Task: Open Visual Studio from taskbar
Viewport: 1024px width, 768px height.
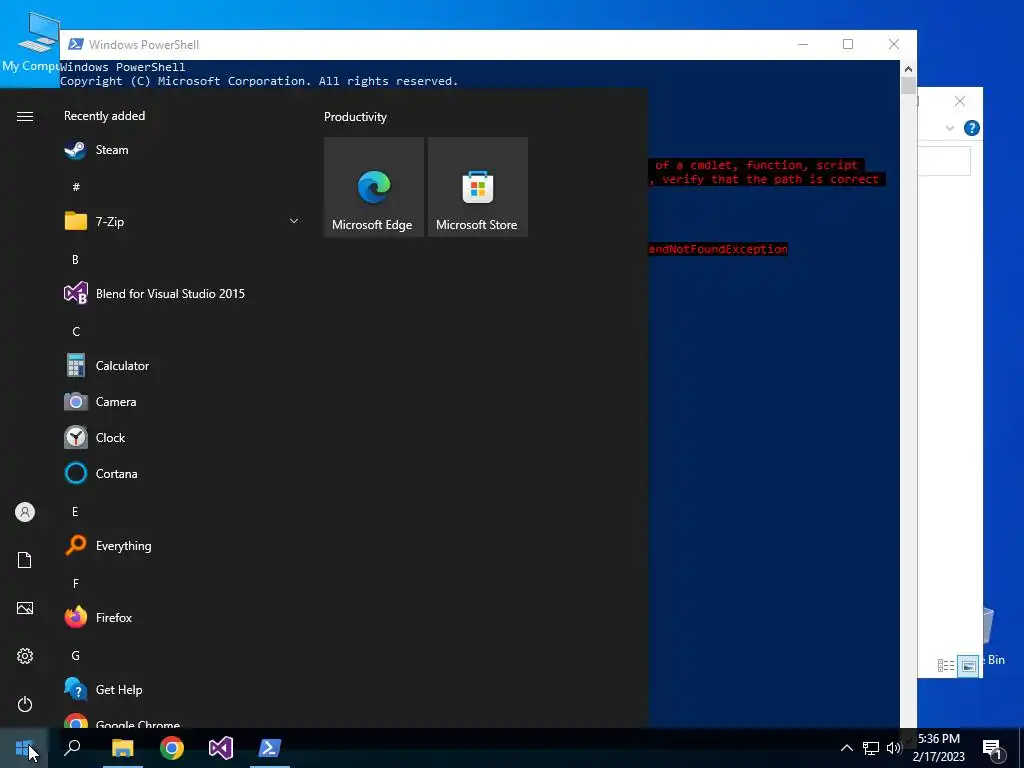Action: click(221, 748)
